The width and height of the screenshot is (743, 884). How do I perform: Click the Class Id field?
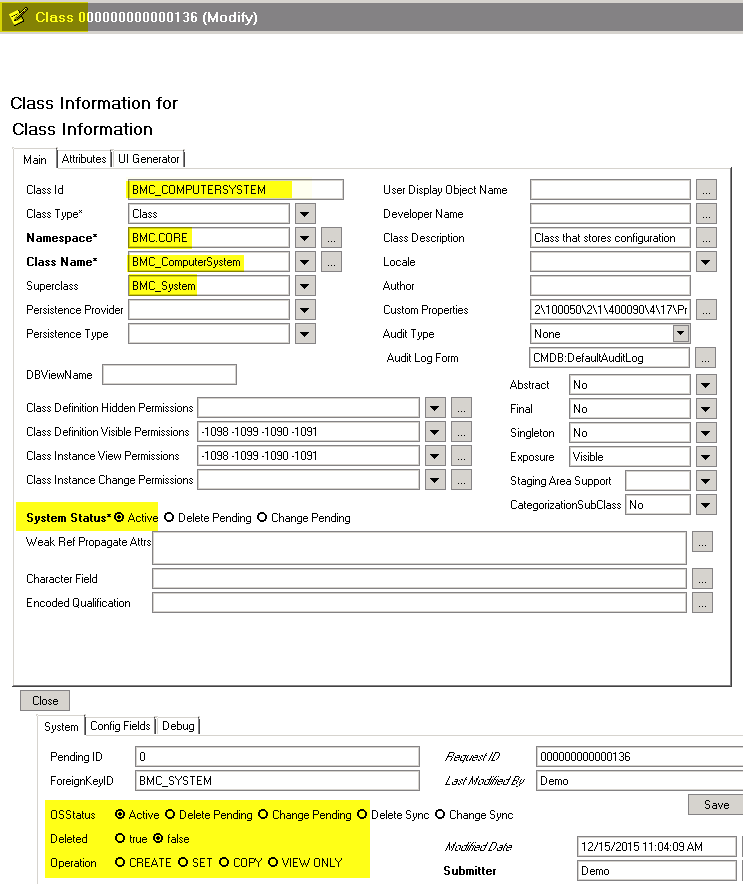(236, 189)
